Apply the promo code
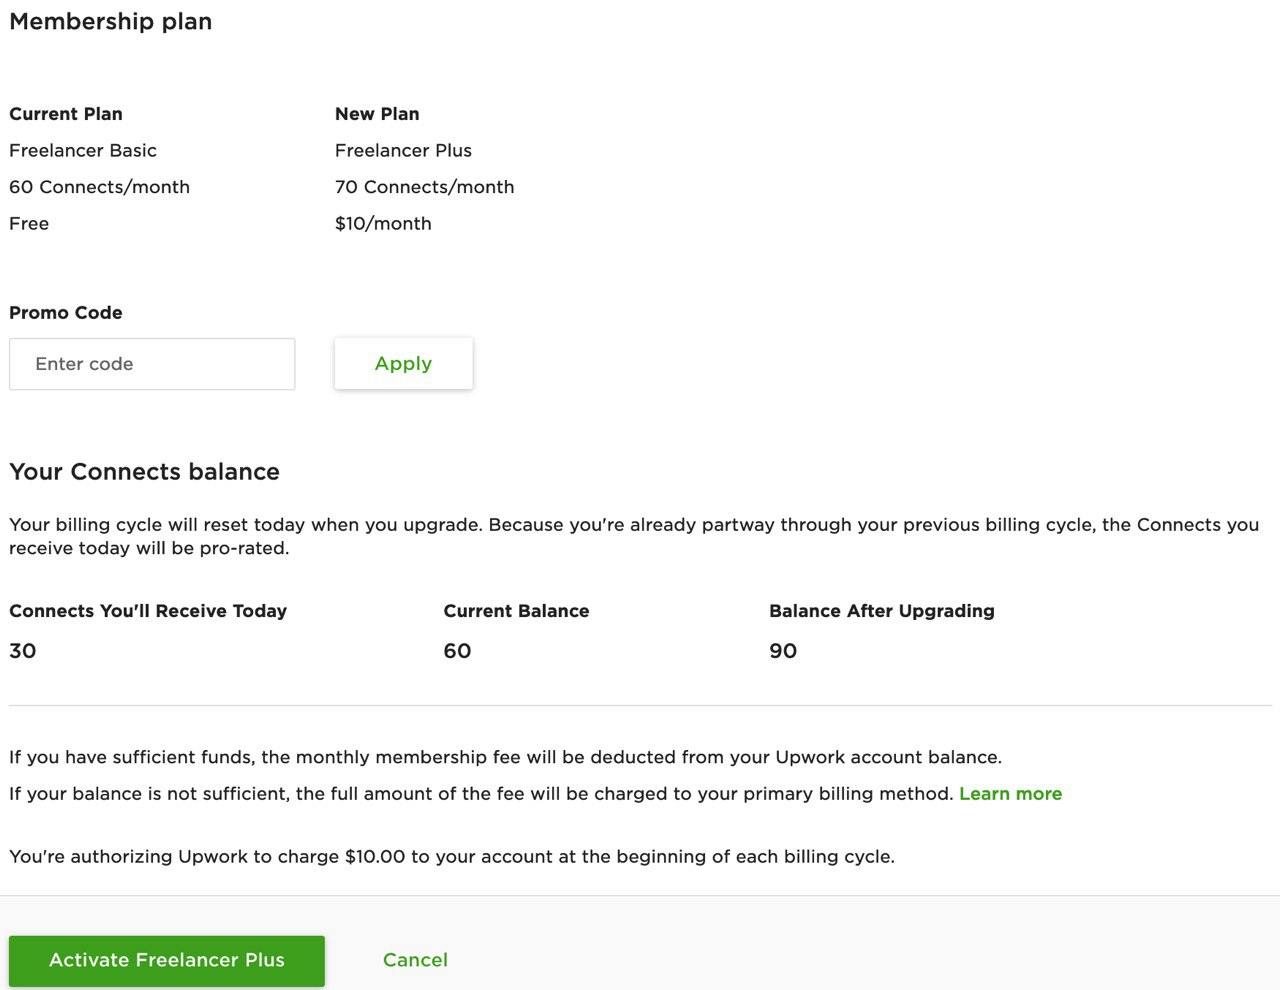1280x990 pixels. coord(404,364)
